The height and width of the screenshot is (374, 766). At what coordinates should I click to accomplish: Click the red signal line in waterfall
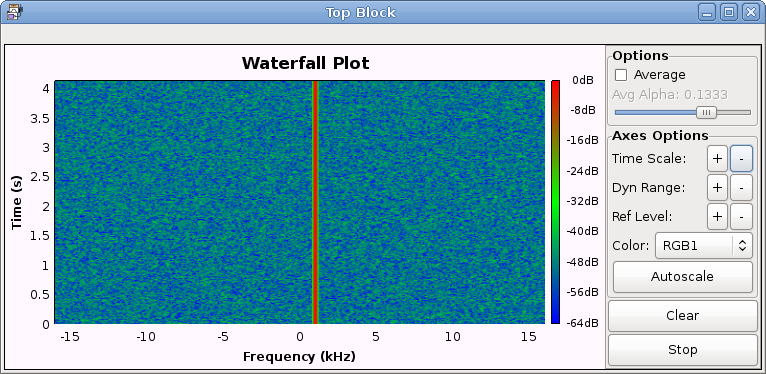pyautogui.click(x=315, y=202)
